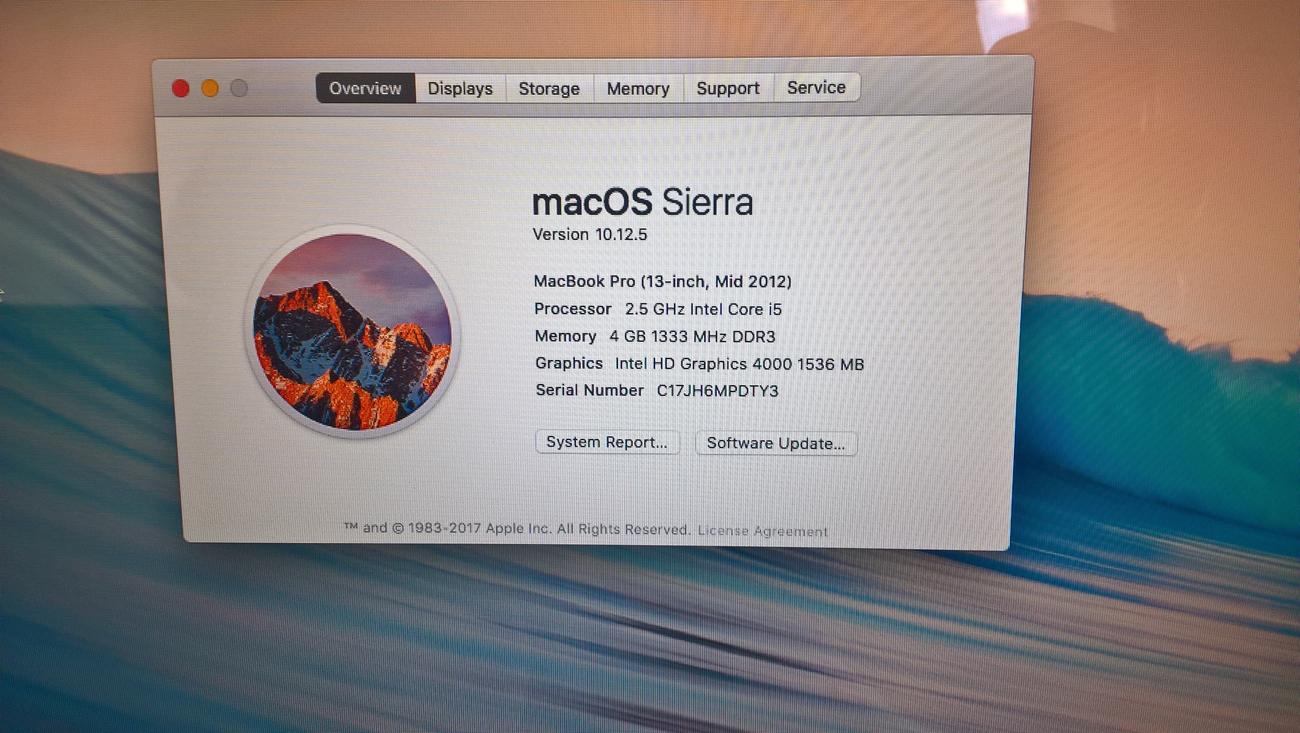Switch to the Overview tab
The width and height of the screenshot is (1300, 733).
(x=365, y=88)
